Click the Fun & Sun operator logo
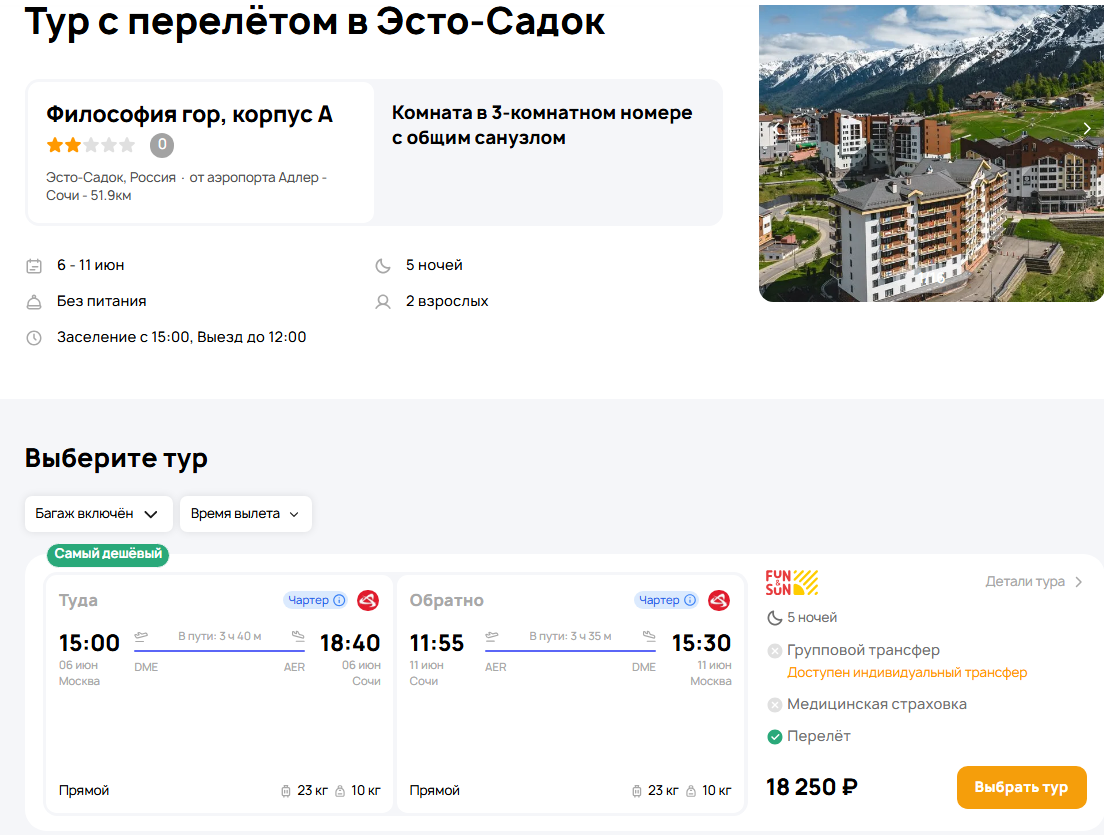The image size is (1104, 835). click(791, 583)
